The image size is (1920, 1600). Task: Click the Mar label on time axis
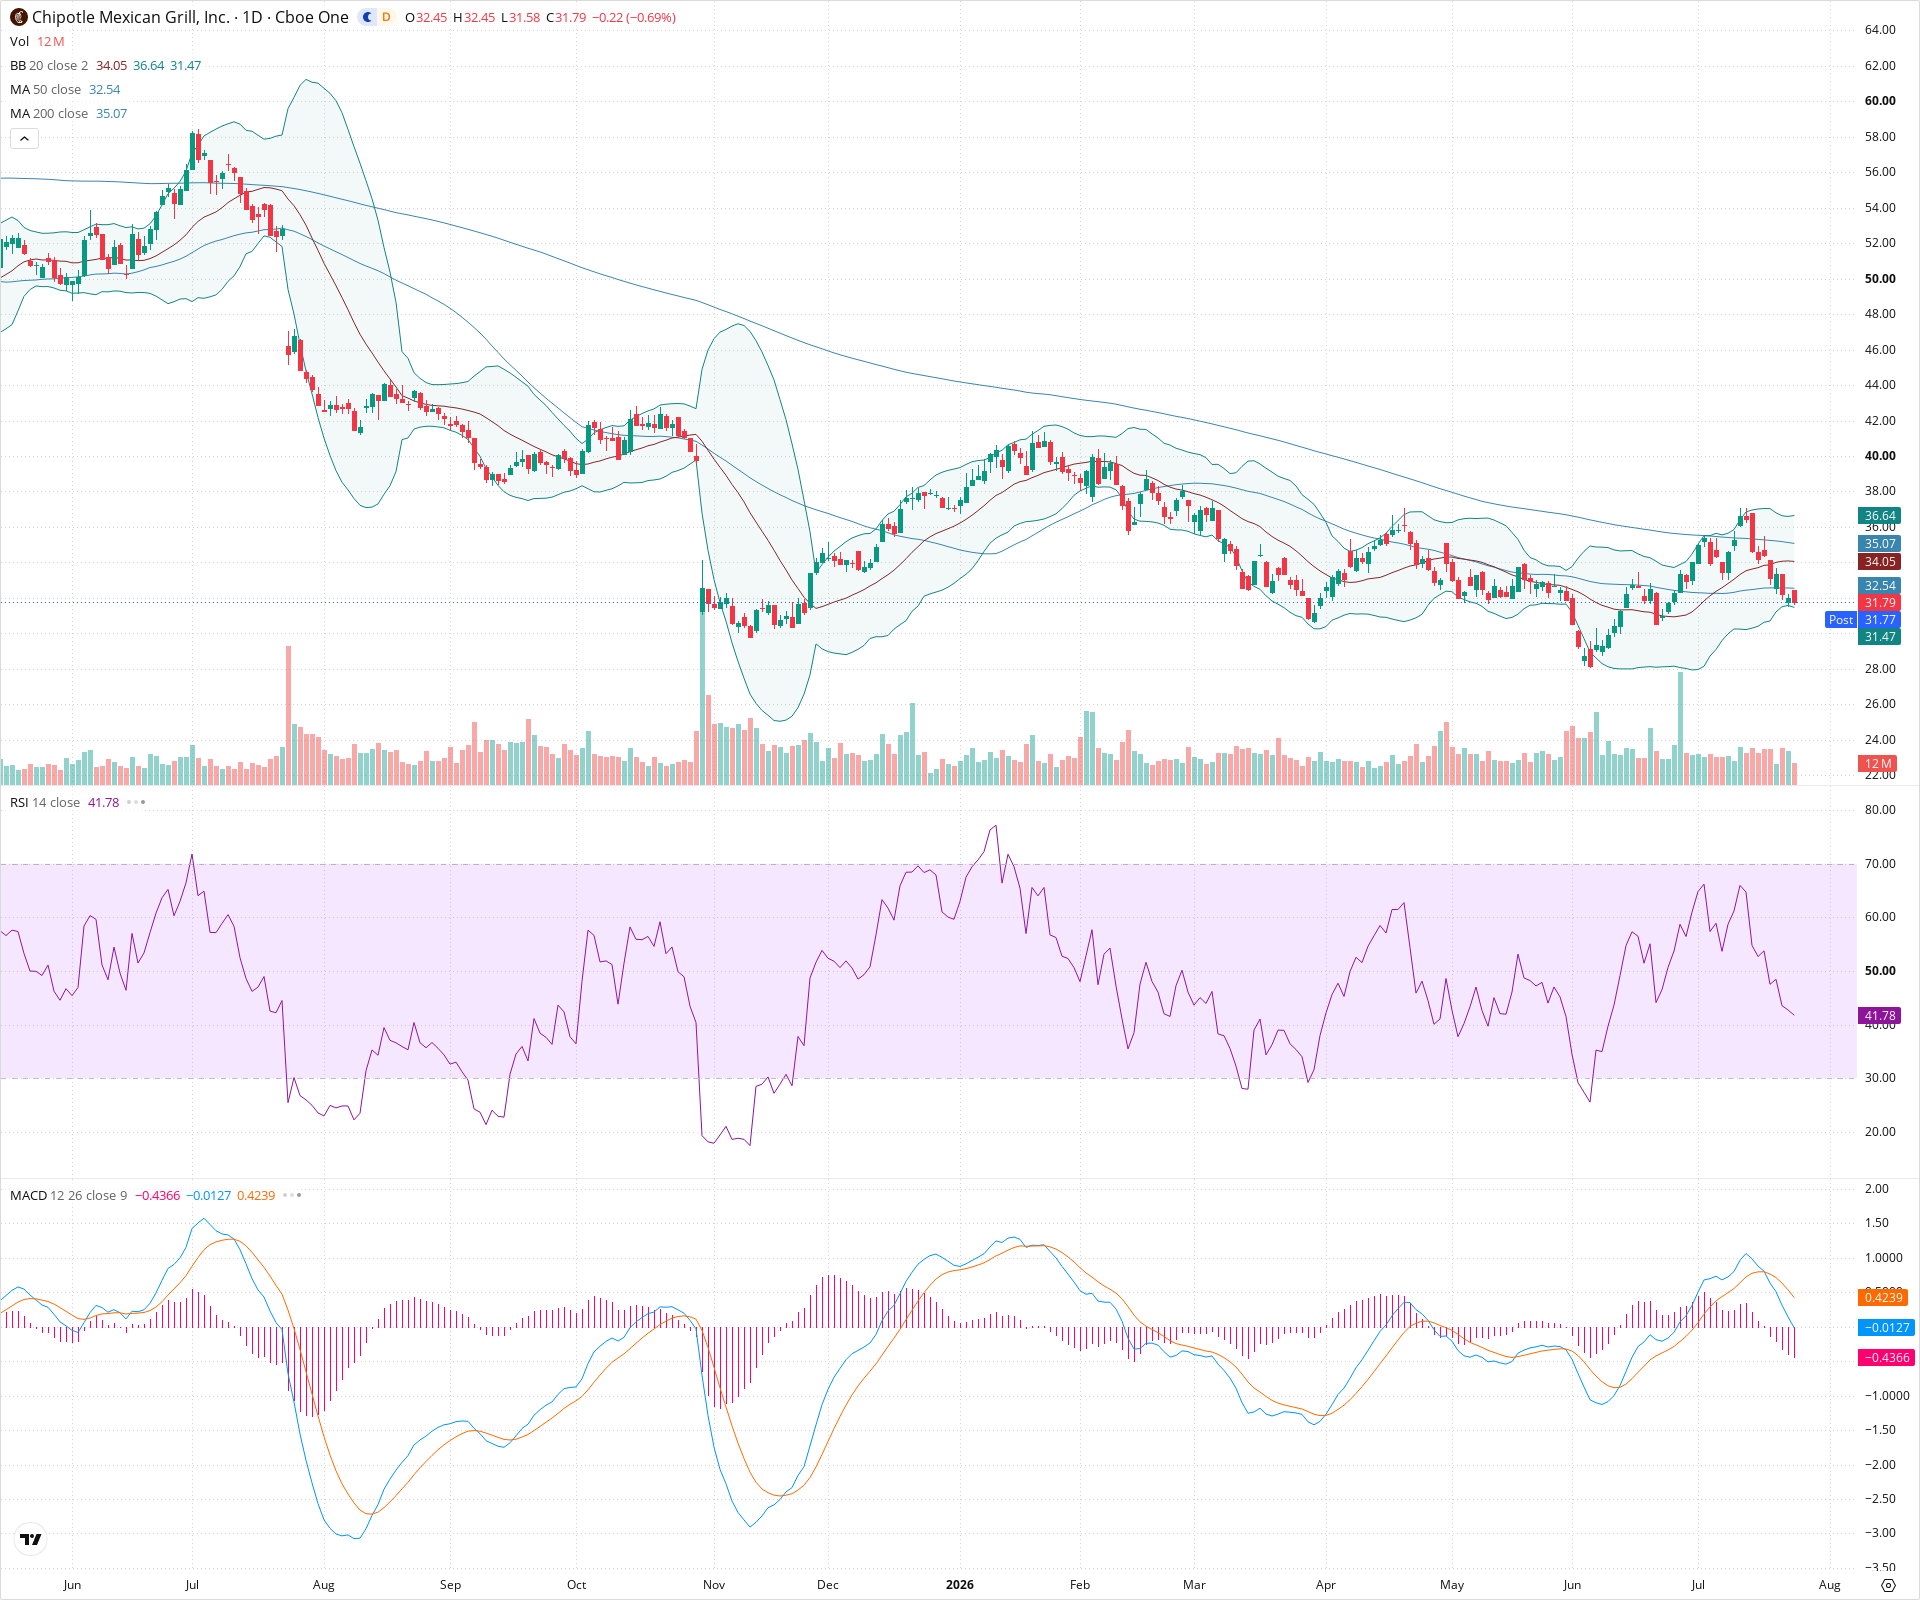point(1194,1585)
